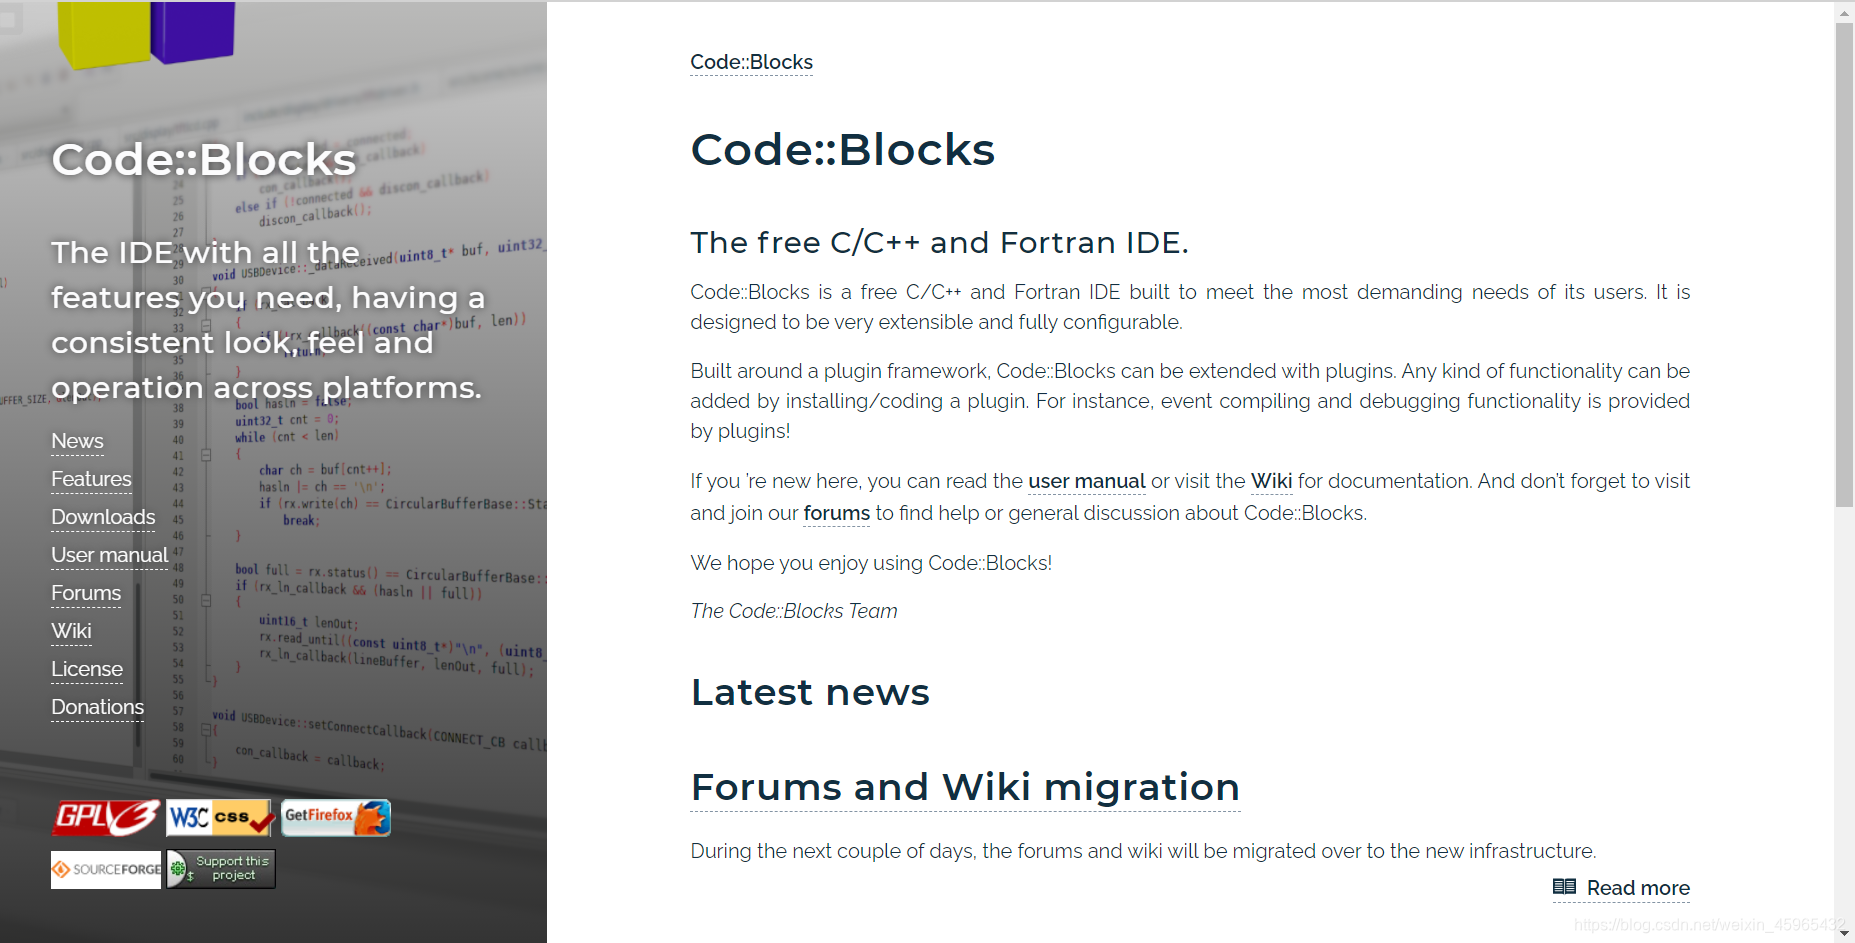Open the Features sidebar link
The height and width of the screenshot is (943, 1855).
[x=91, y=479]
